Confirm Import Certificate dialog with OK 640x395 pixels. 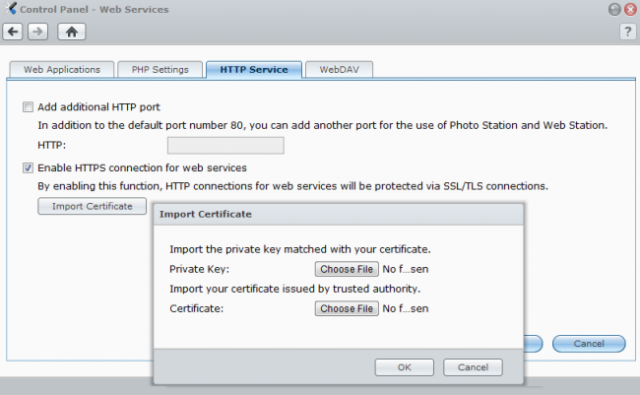(404, 367)
